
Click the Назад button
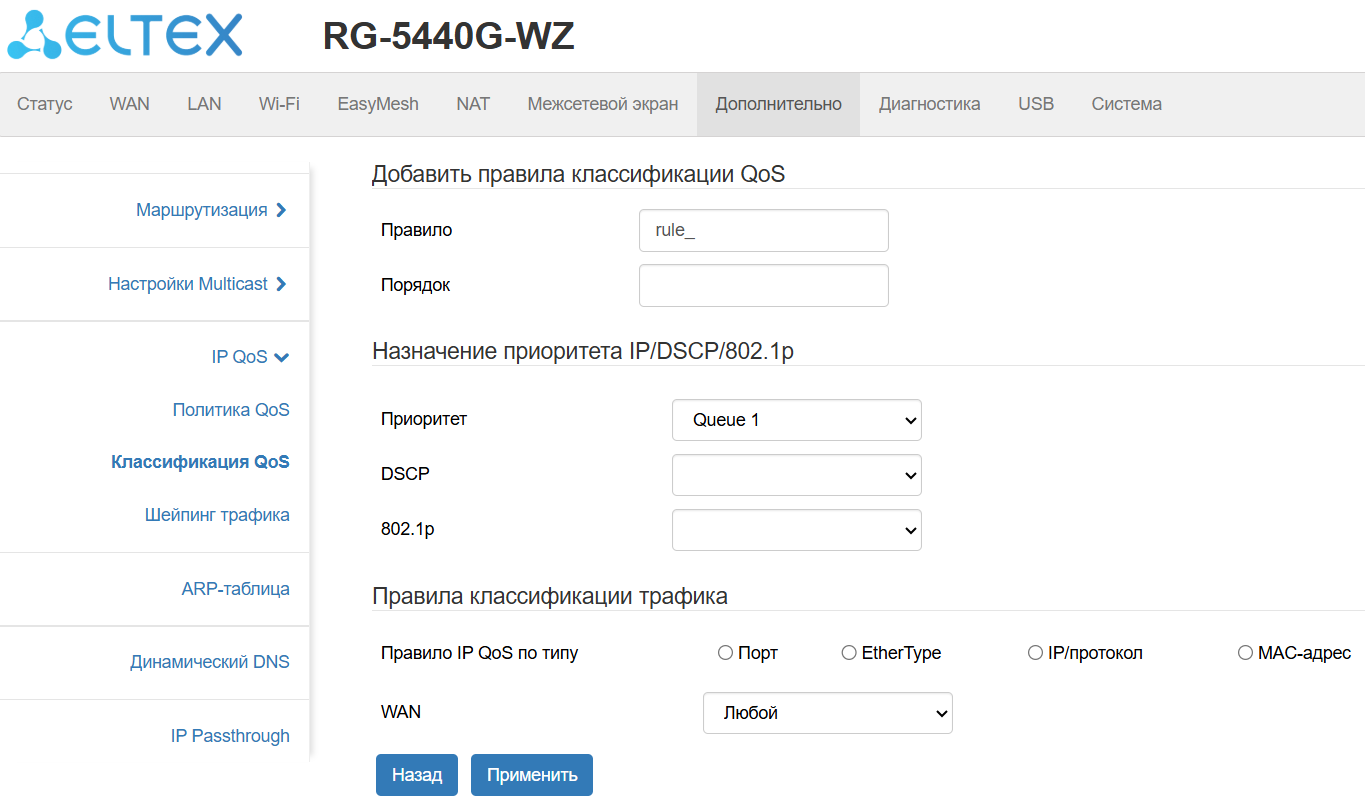(x=416, y=775)
